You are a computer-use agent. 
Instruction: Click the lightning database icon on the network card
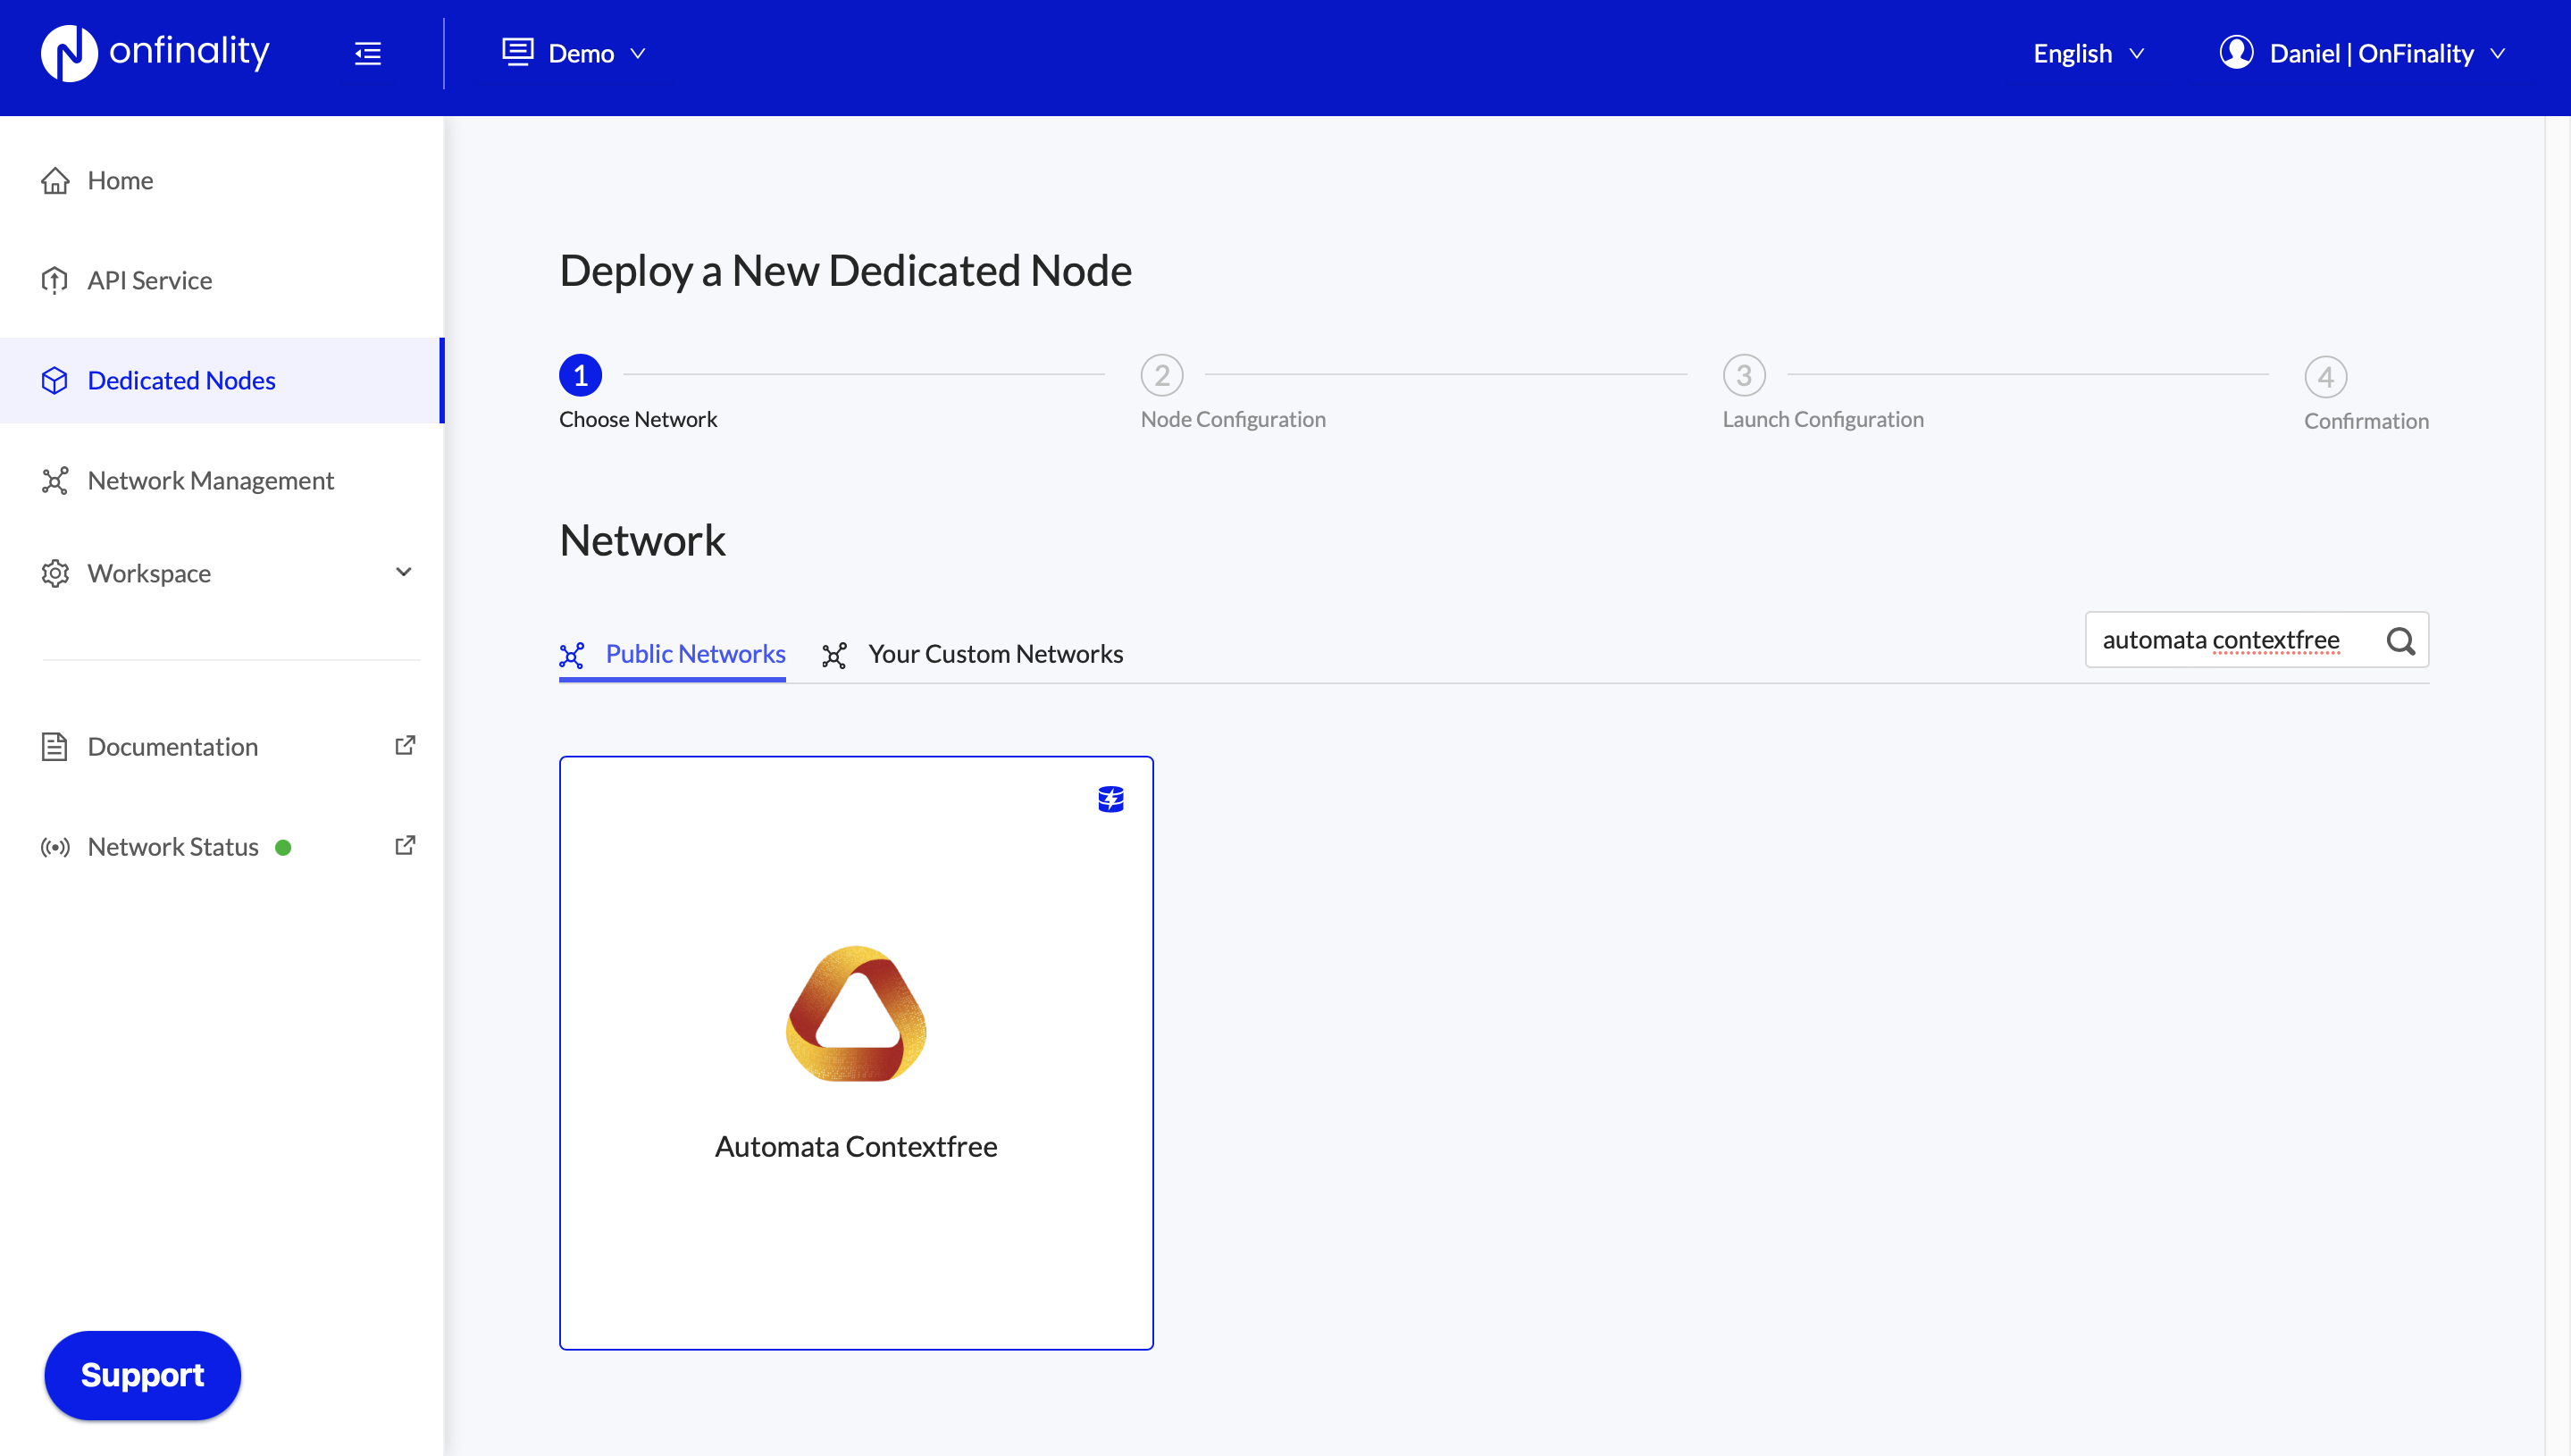tap(1110, 799)
